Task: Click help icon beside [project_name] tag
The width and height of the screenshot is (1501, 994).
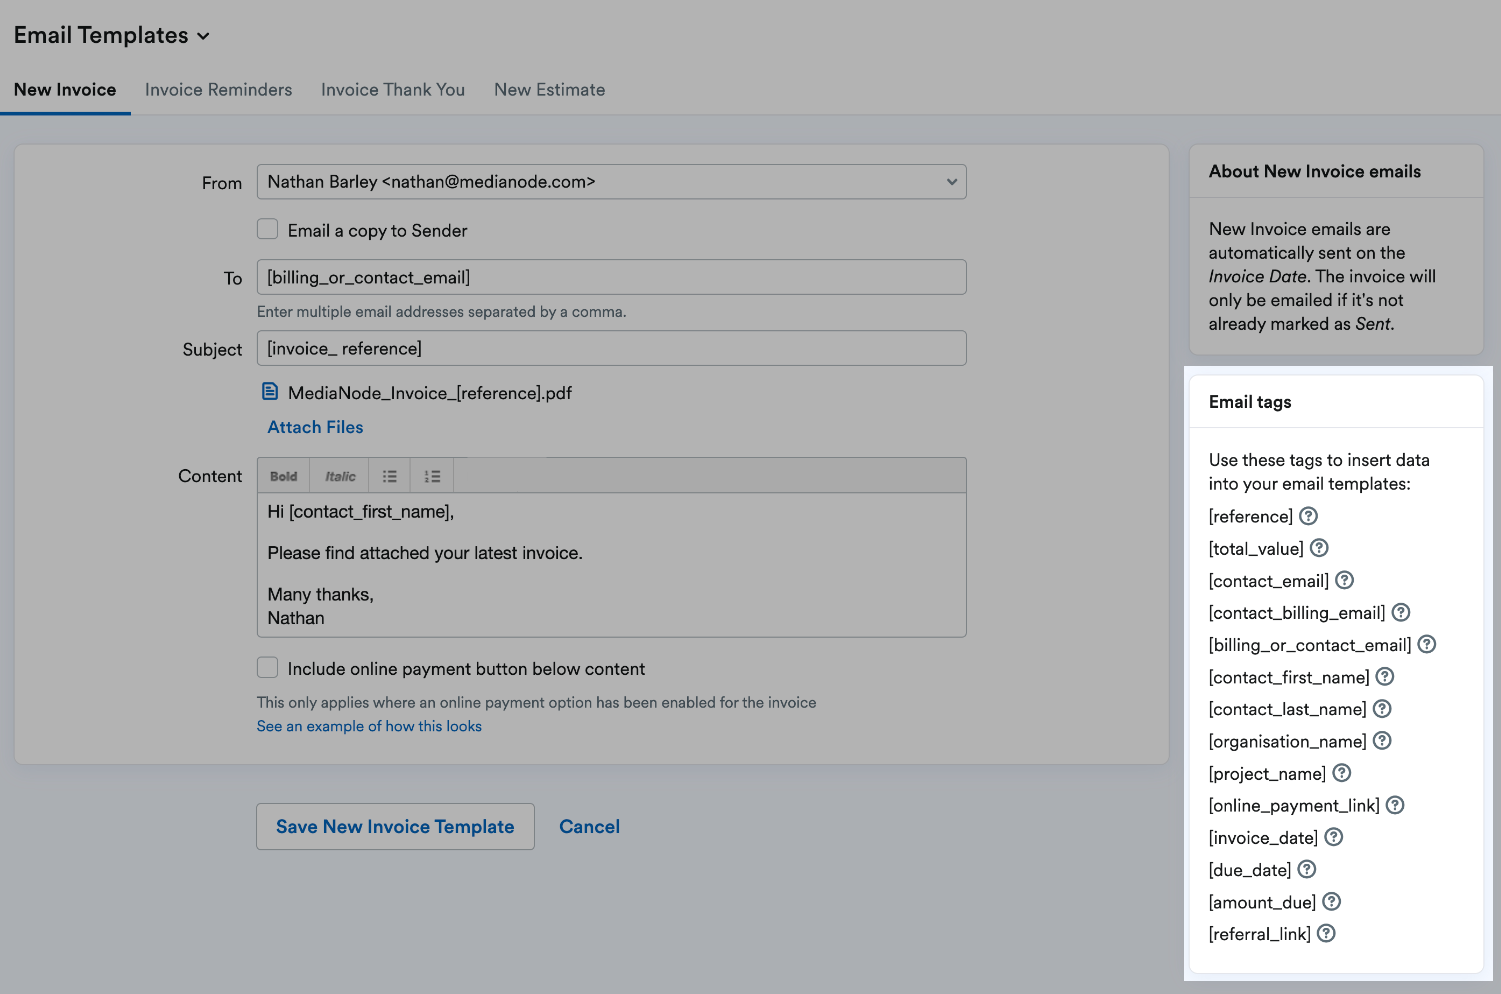Action: point(1342,773)
